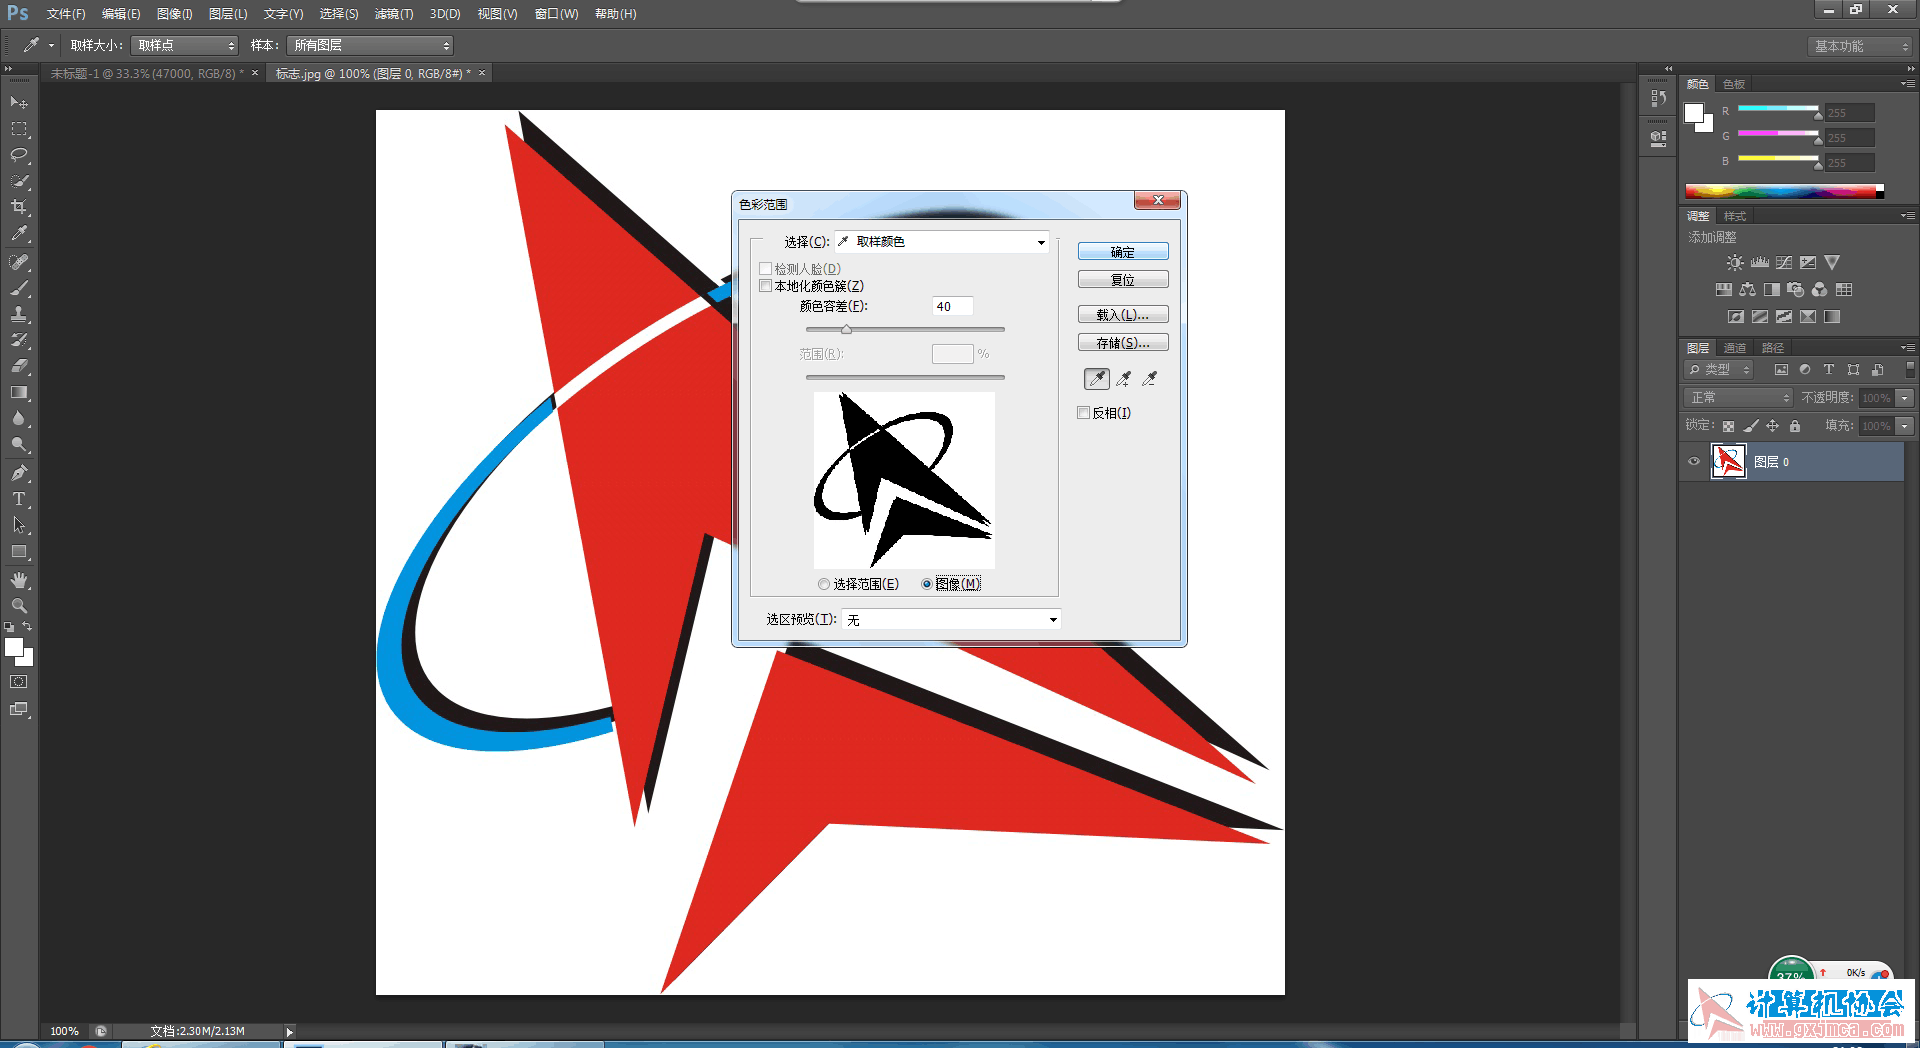Viewport: 1920px width, 1048px height.
Task: Select the Spot Healing Brush tool
Action: (x=18, y=262)
